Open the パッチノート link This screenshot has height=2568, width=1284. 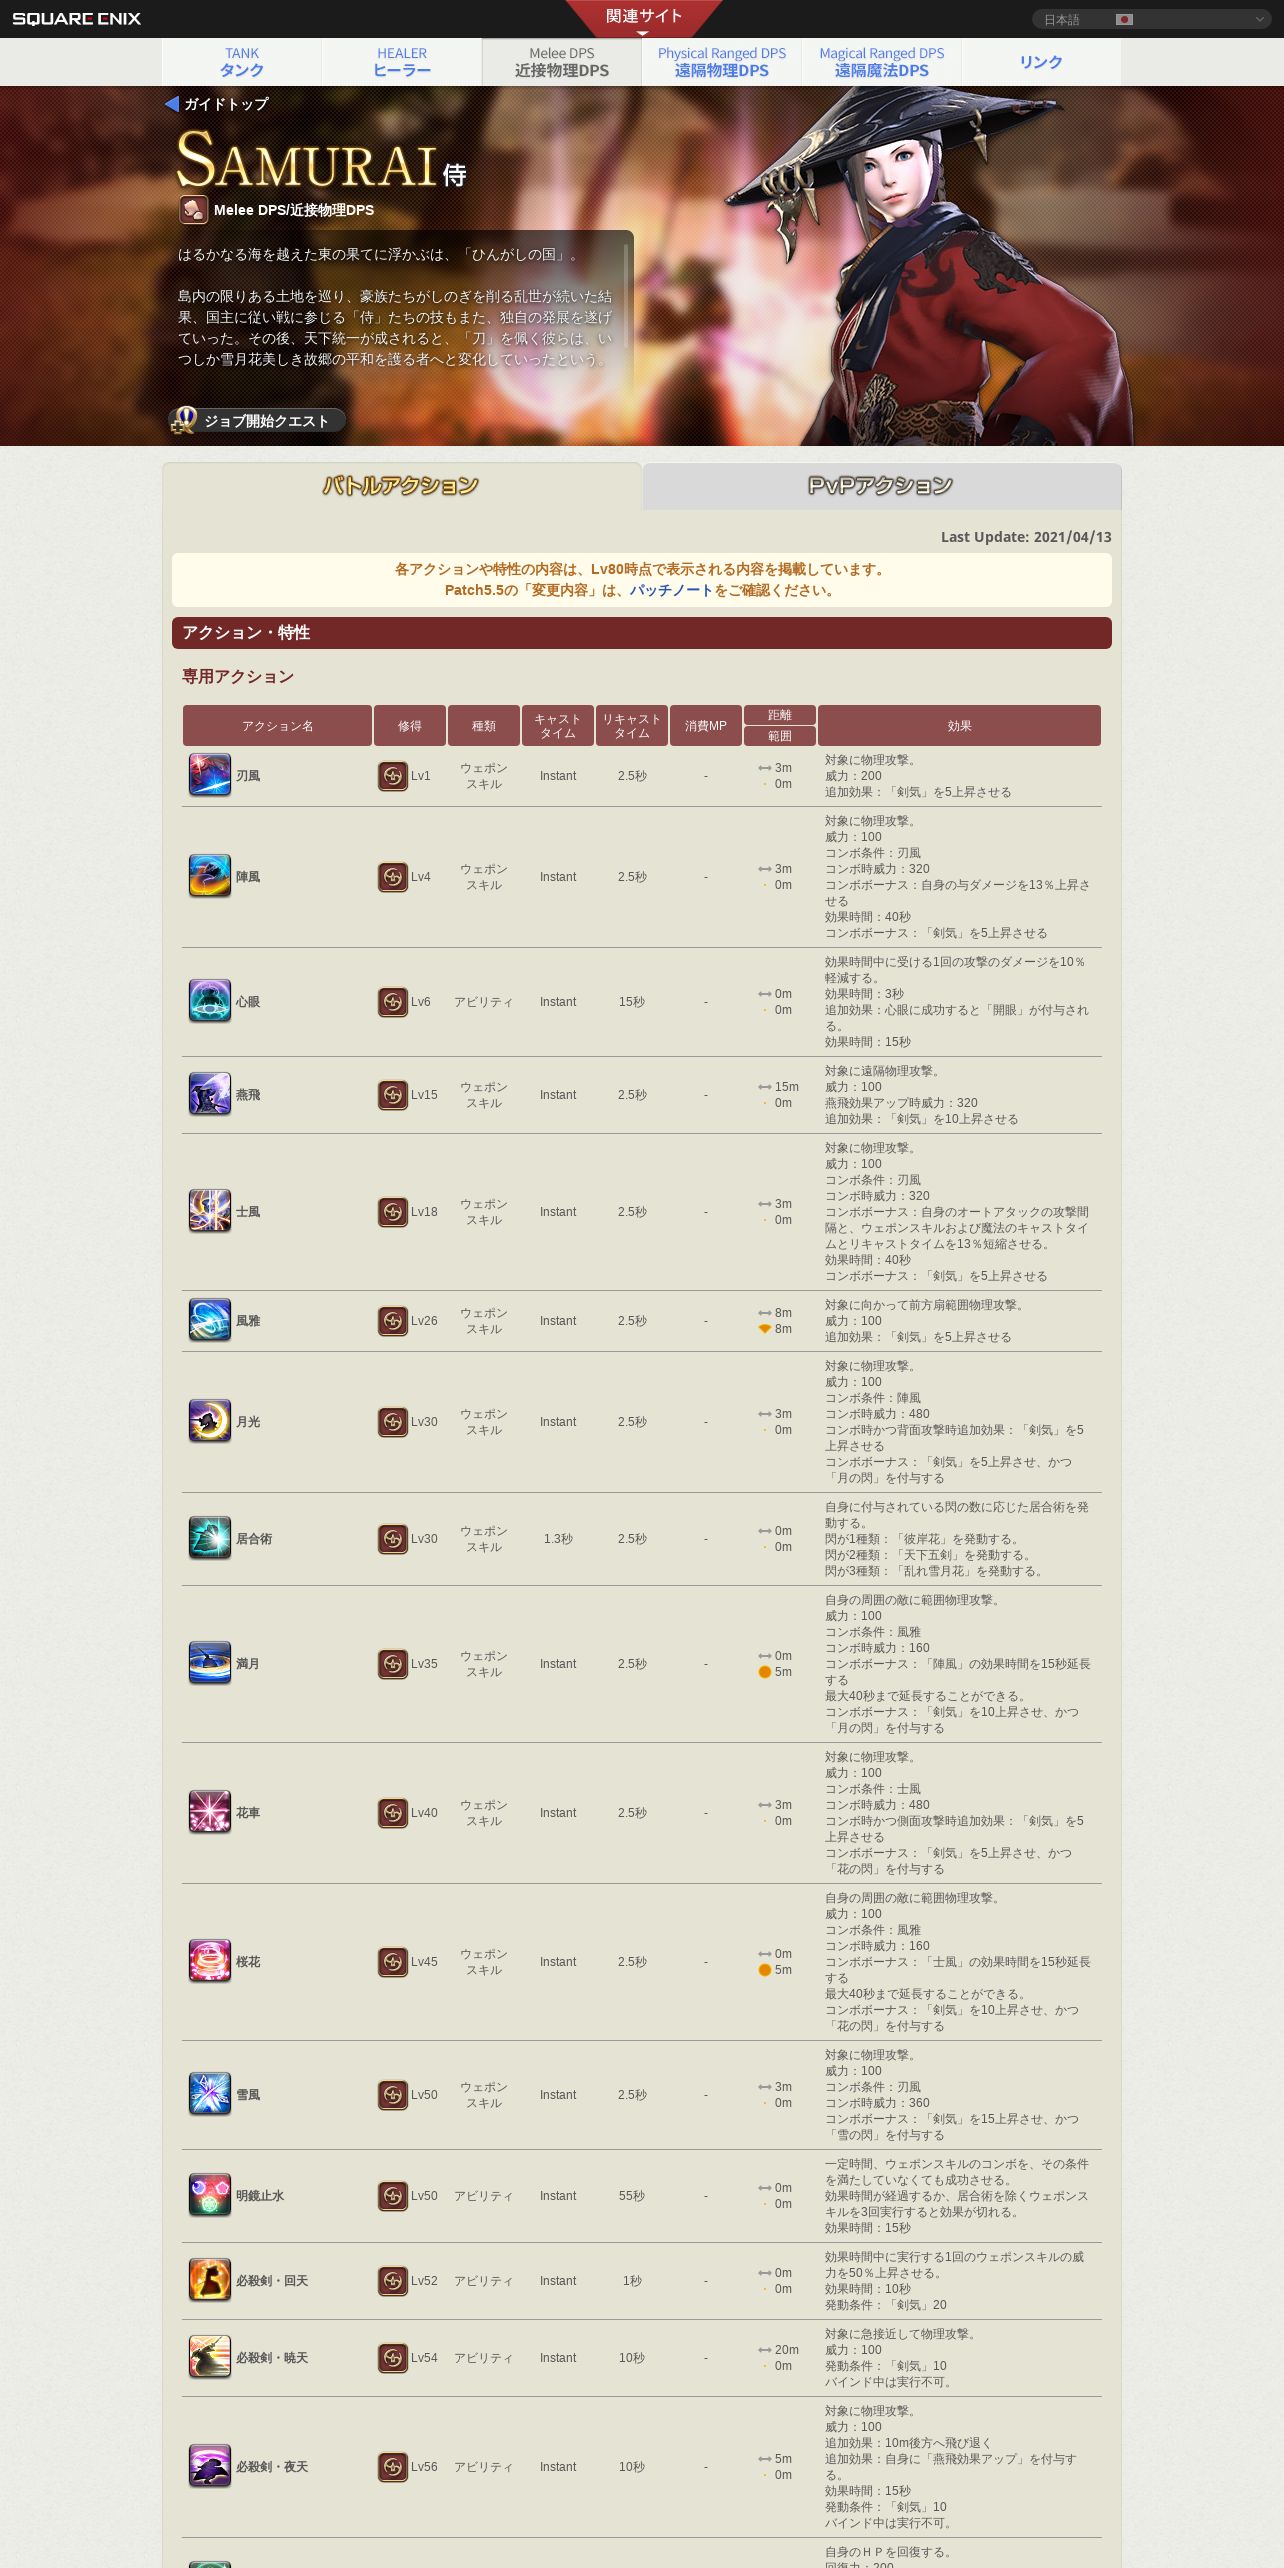point(671,590)
